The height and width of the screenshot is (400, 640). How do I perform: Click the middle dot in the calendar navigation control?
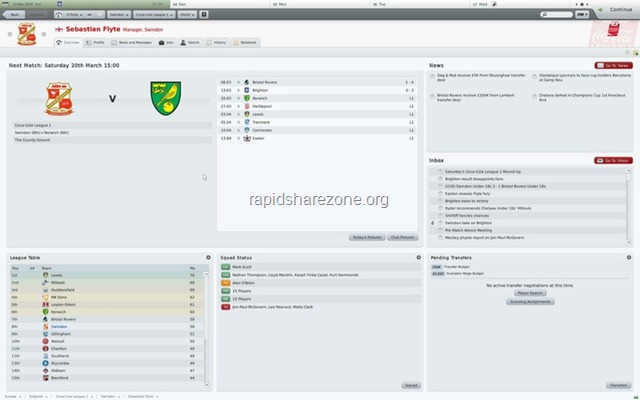[x=582, y=4]
